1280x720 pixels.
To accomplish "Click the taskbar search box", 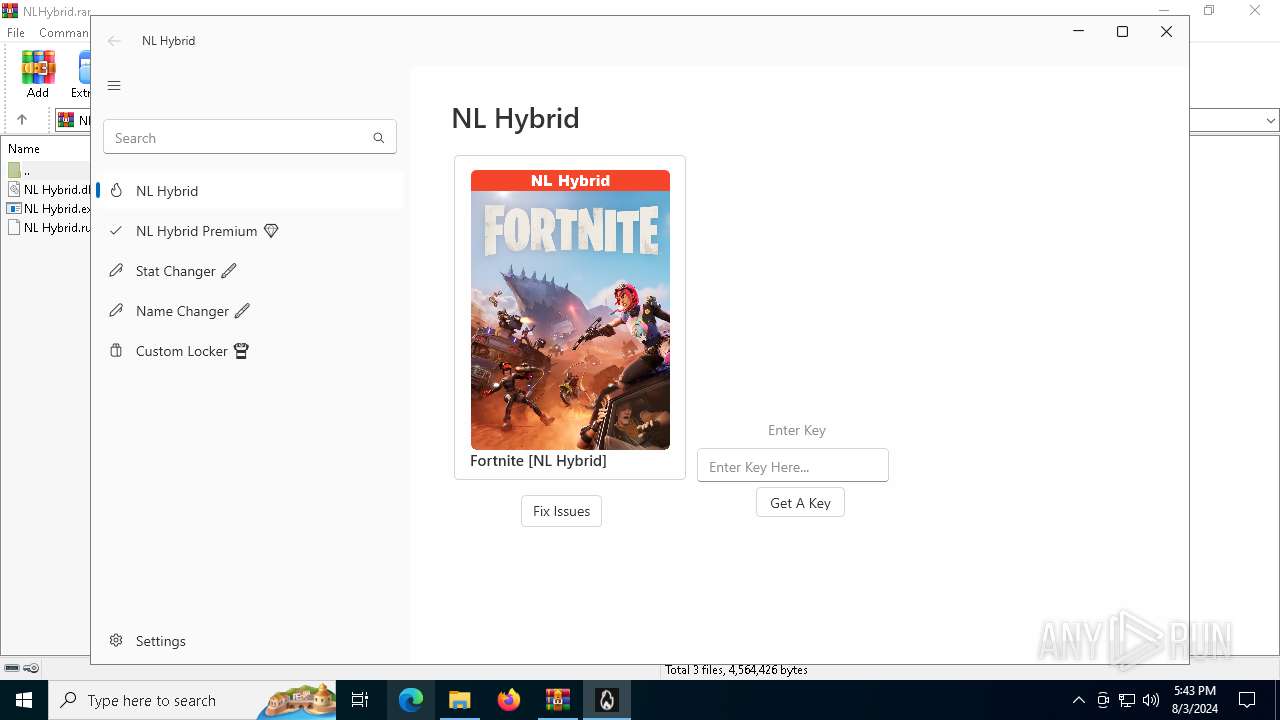I will [193, 700].
